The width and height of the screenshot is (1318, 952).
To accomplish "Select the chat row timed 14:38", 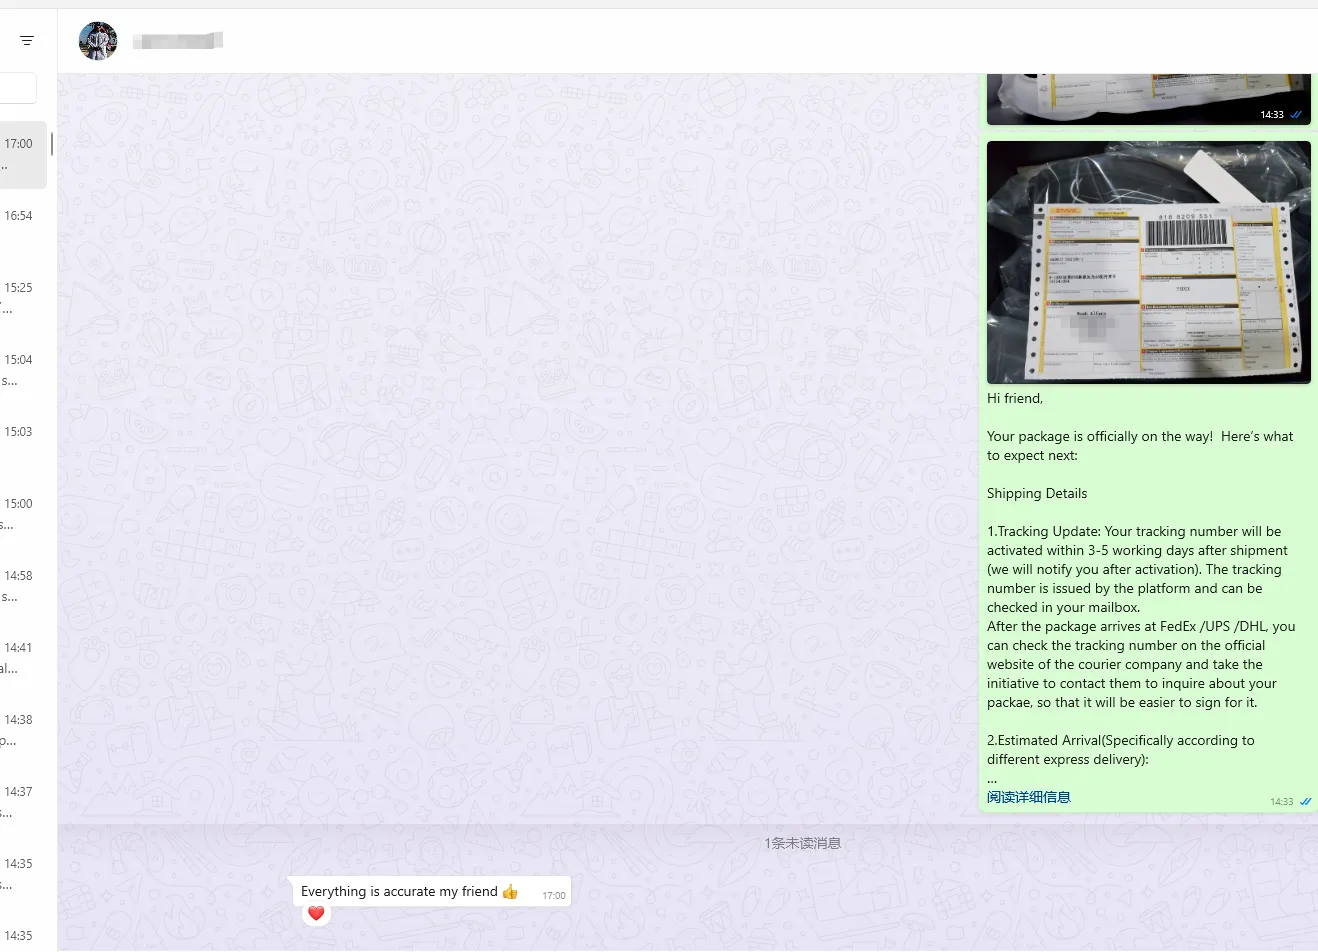I will (x=23, y=729).
